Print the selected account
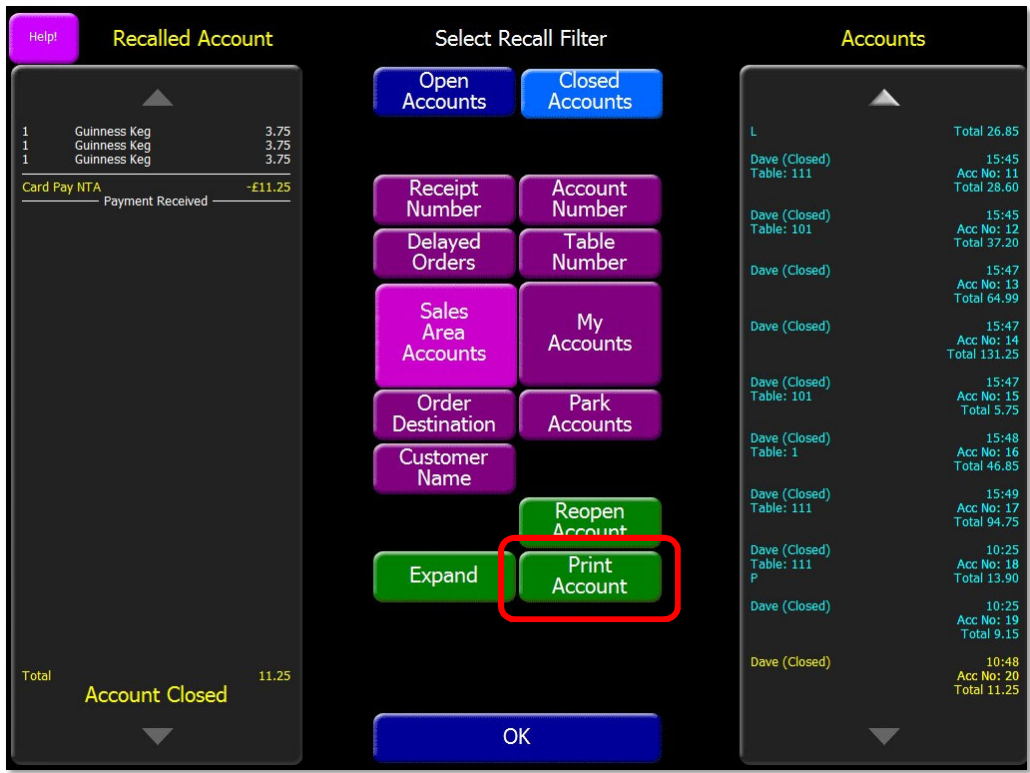Screen dimensions: 1030x773 tap(590, 576)
